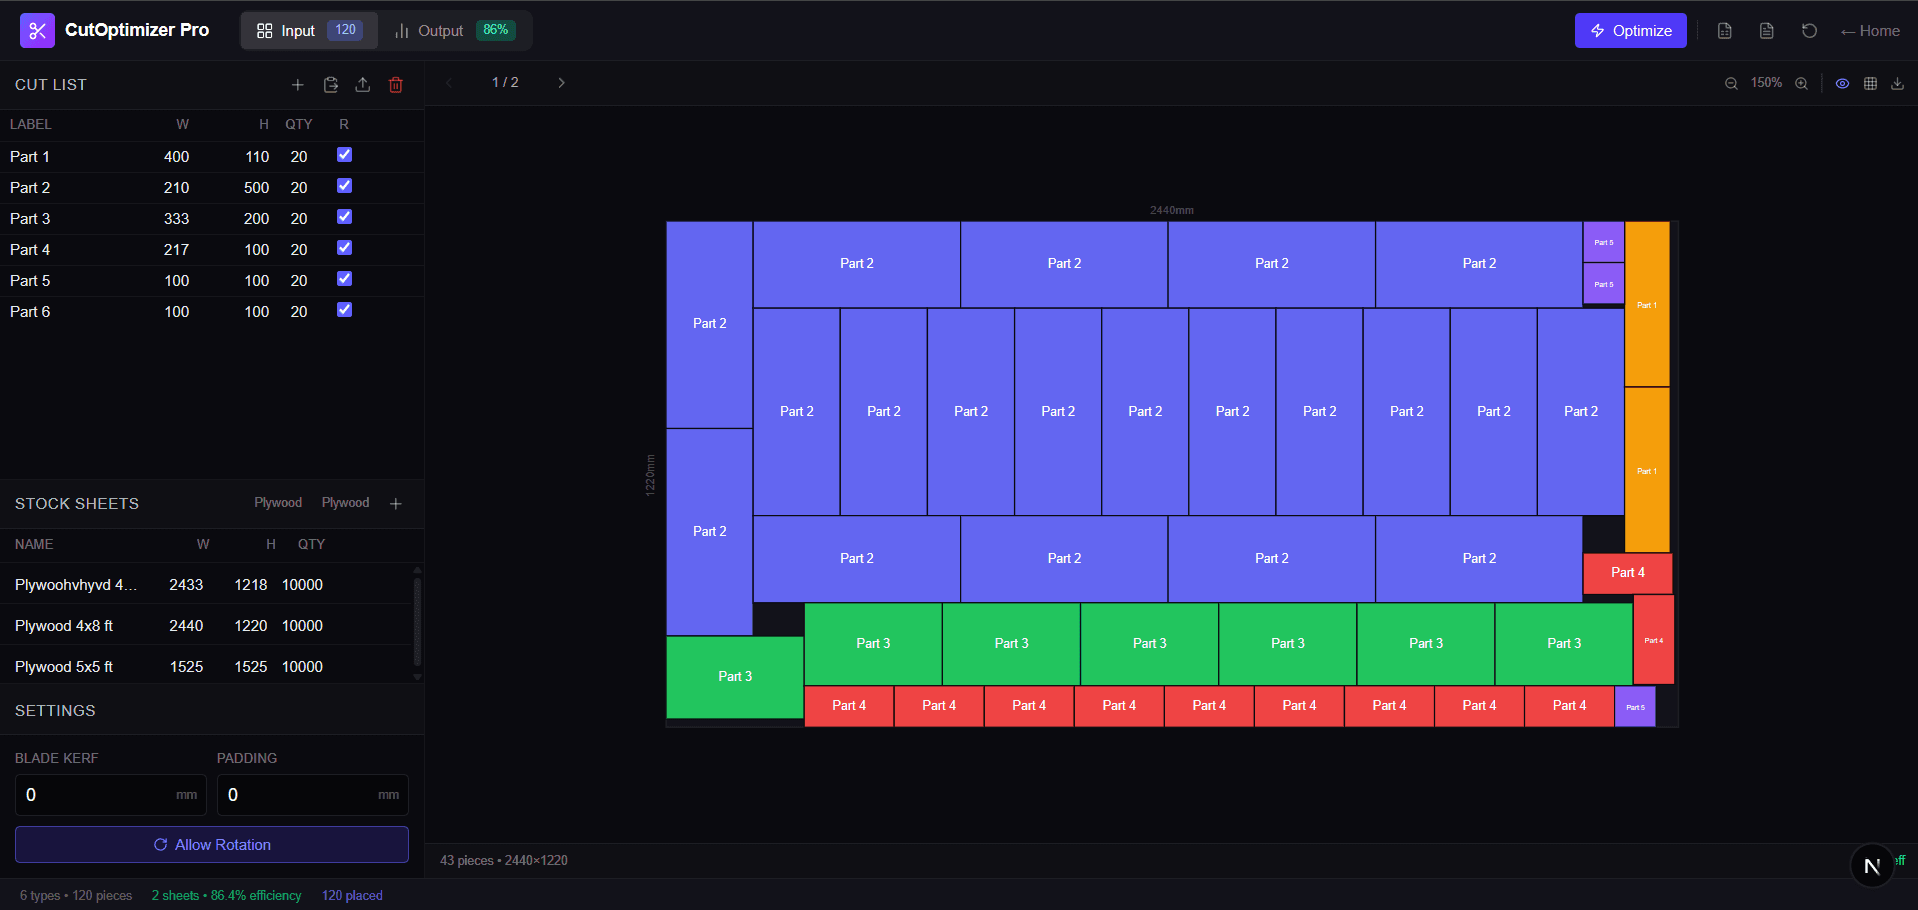Viewport: 1918px width, 910px height.
Task: Toggle the eye visibility icon above the preview
Action: 1842,83
